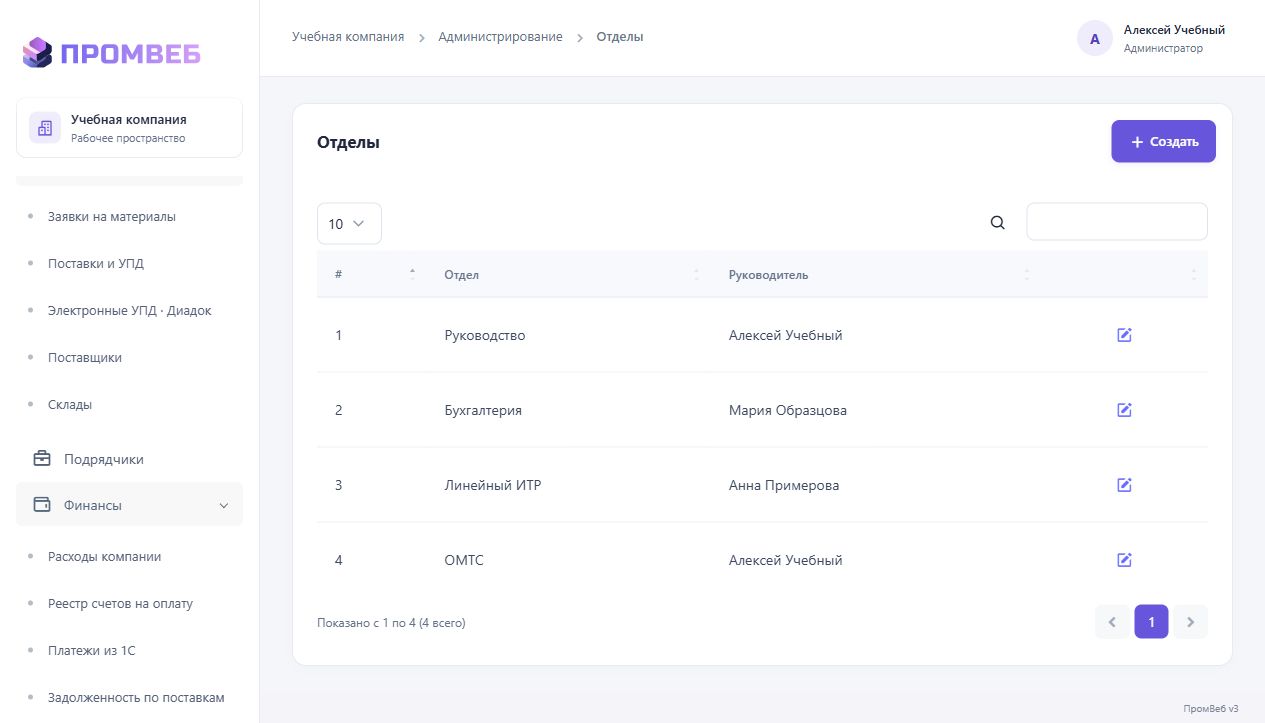
Task: Click the edit icon for Бухгалтерия row
Action: pyautogui.click(x=1124, y=410)
